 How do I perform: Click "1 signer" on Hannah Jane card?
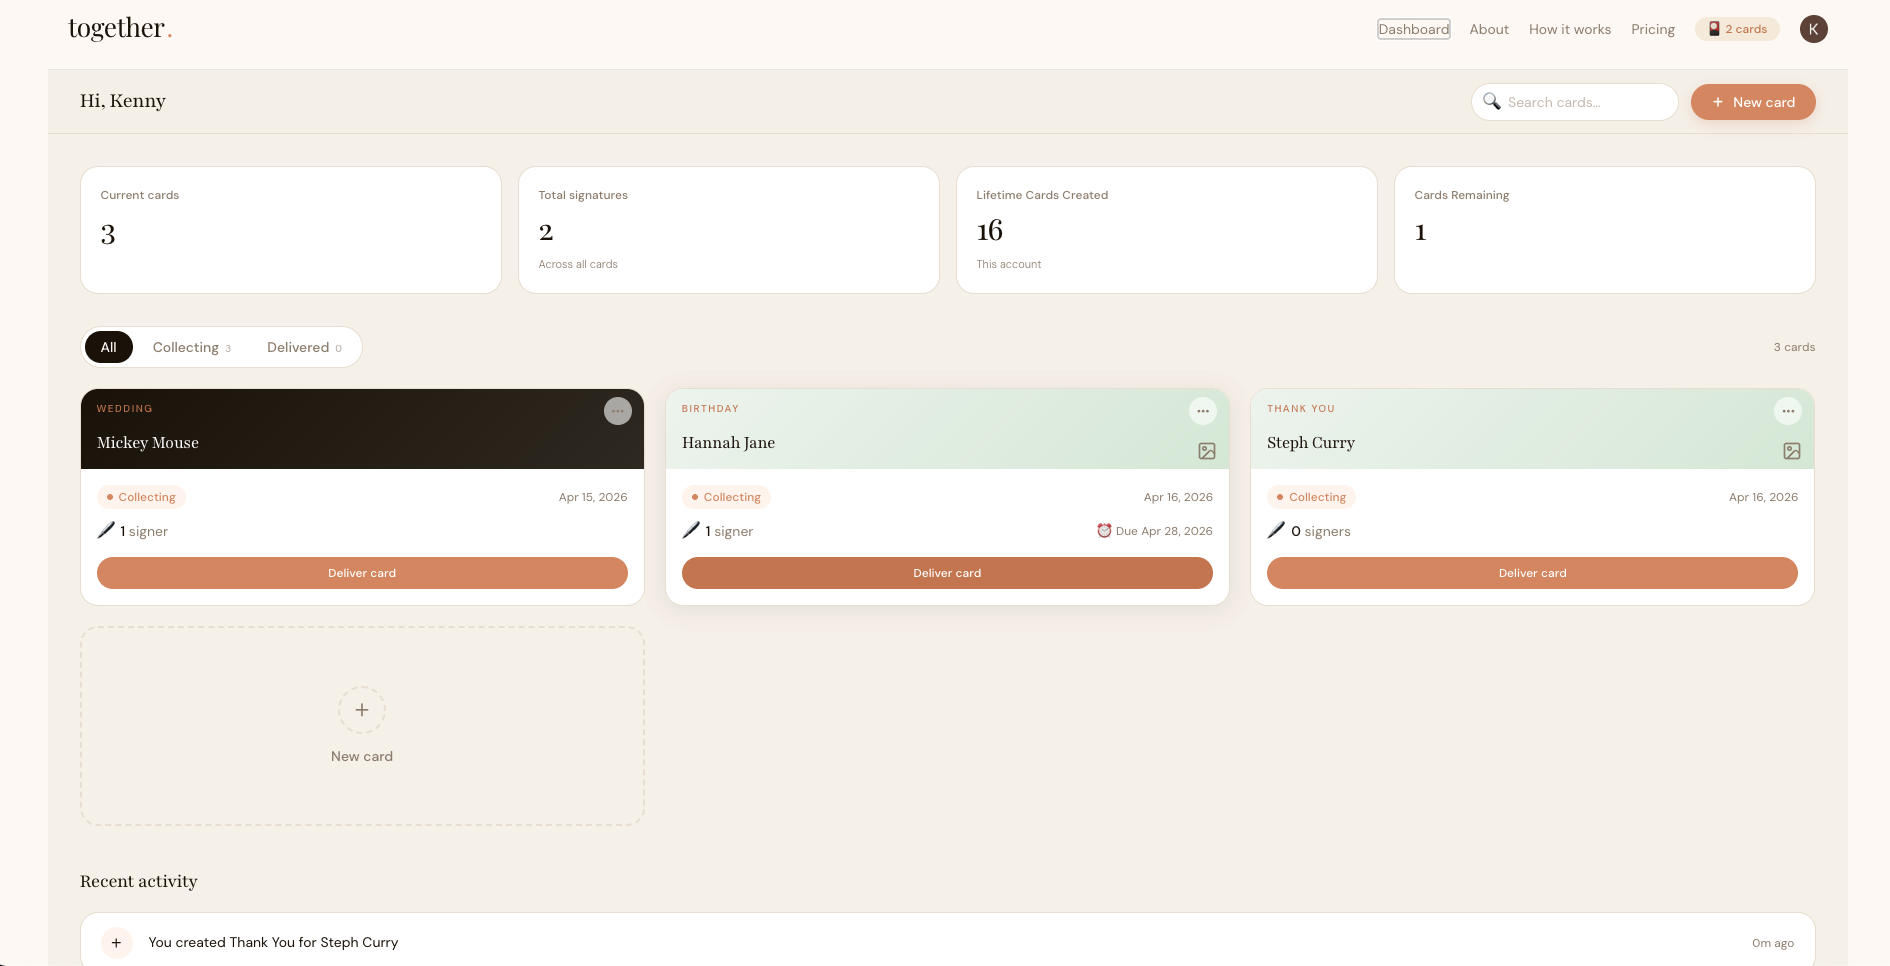[729, 531]
